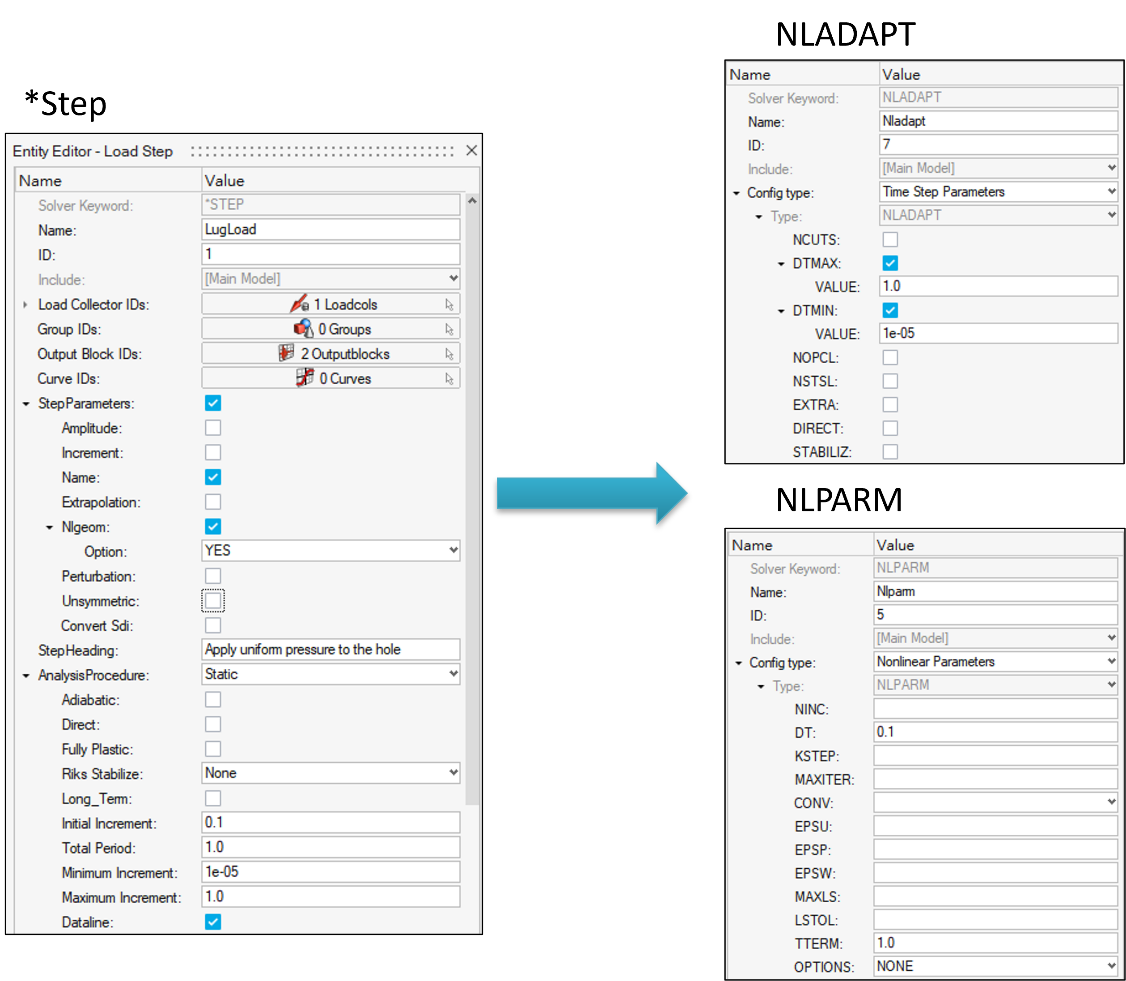Open the Outputblocks selector field
This screenshot has width=1126, height=981.
point(331,354)
